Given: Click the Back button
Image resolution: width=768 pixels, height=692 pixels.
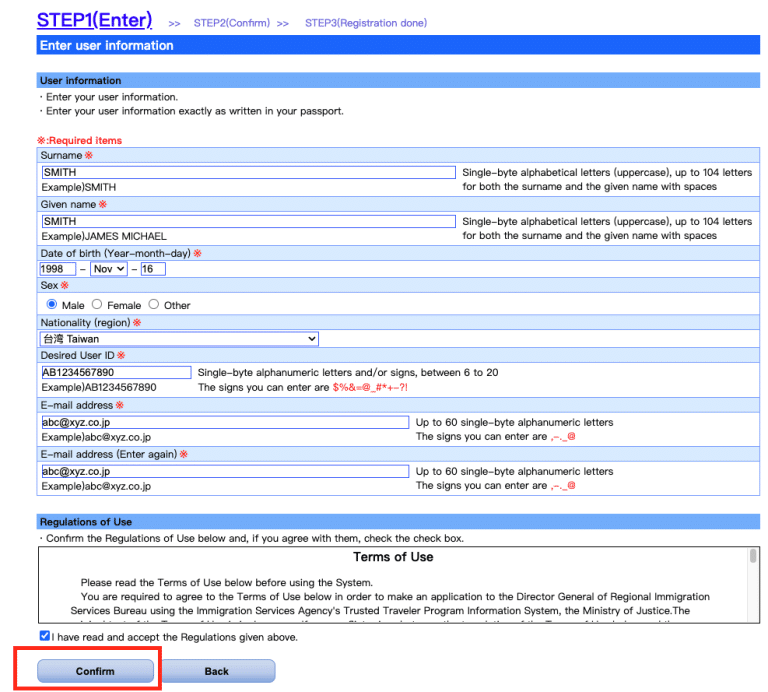Looking at the screenshot, I should [x=217, y=671].
